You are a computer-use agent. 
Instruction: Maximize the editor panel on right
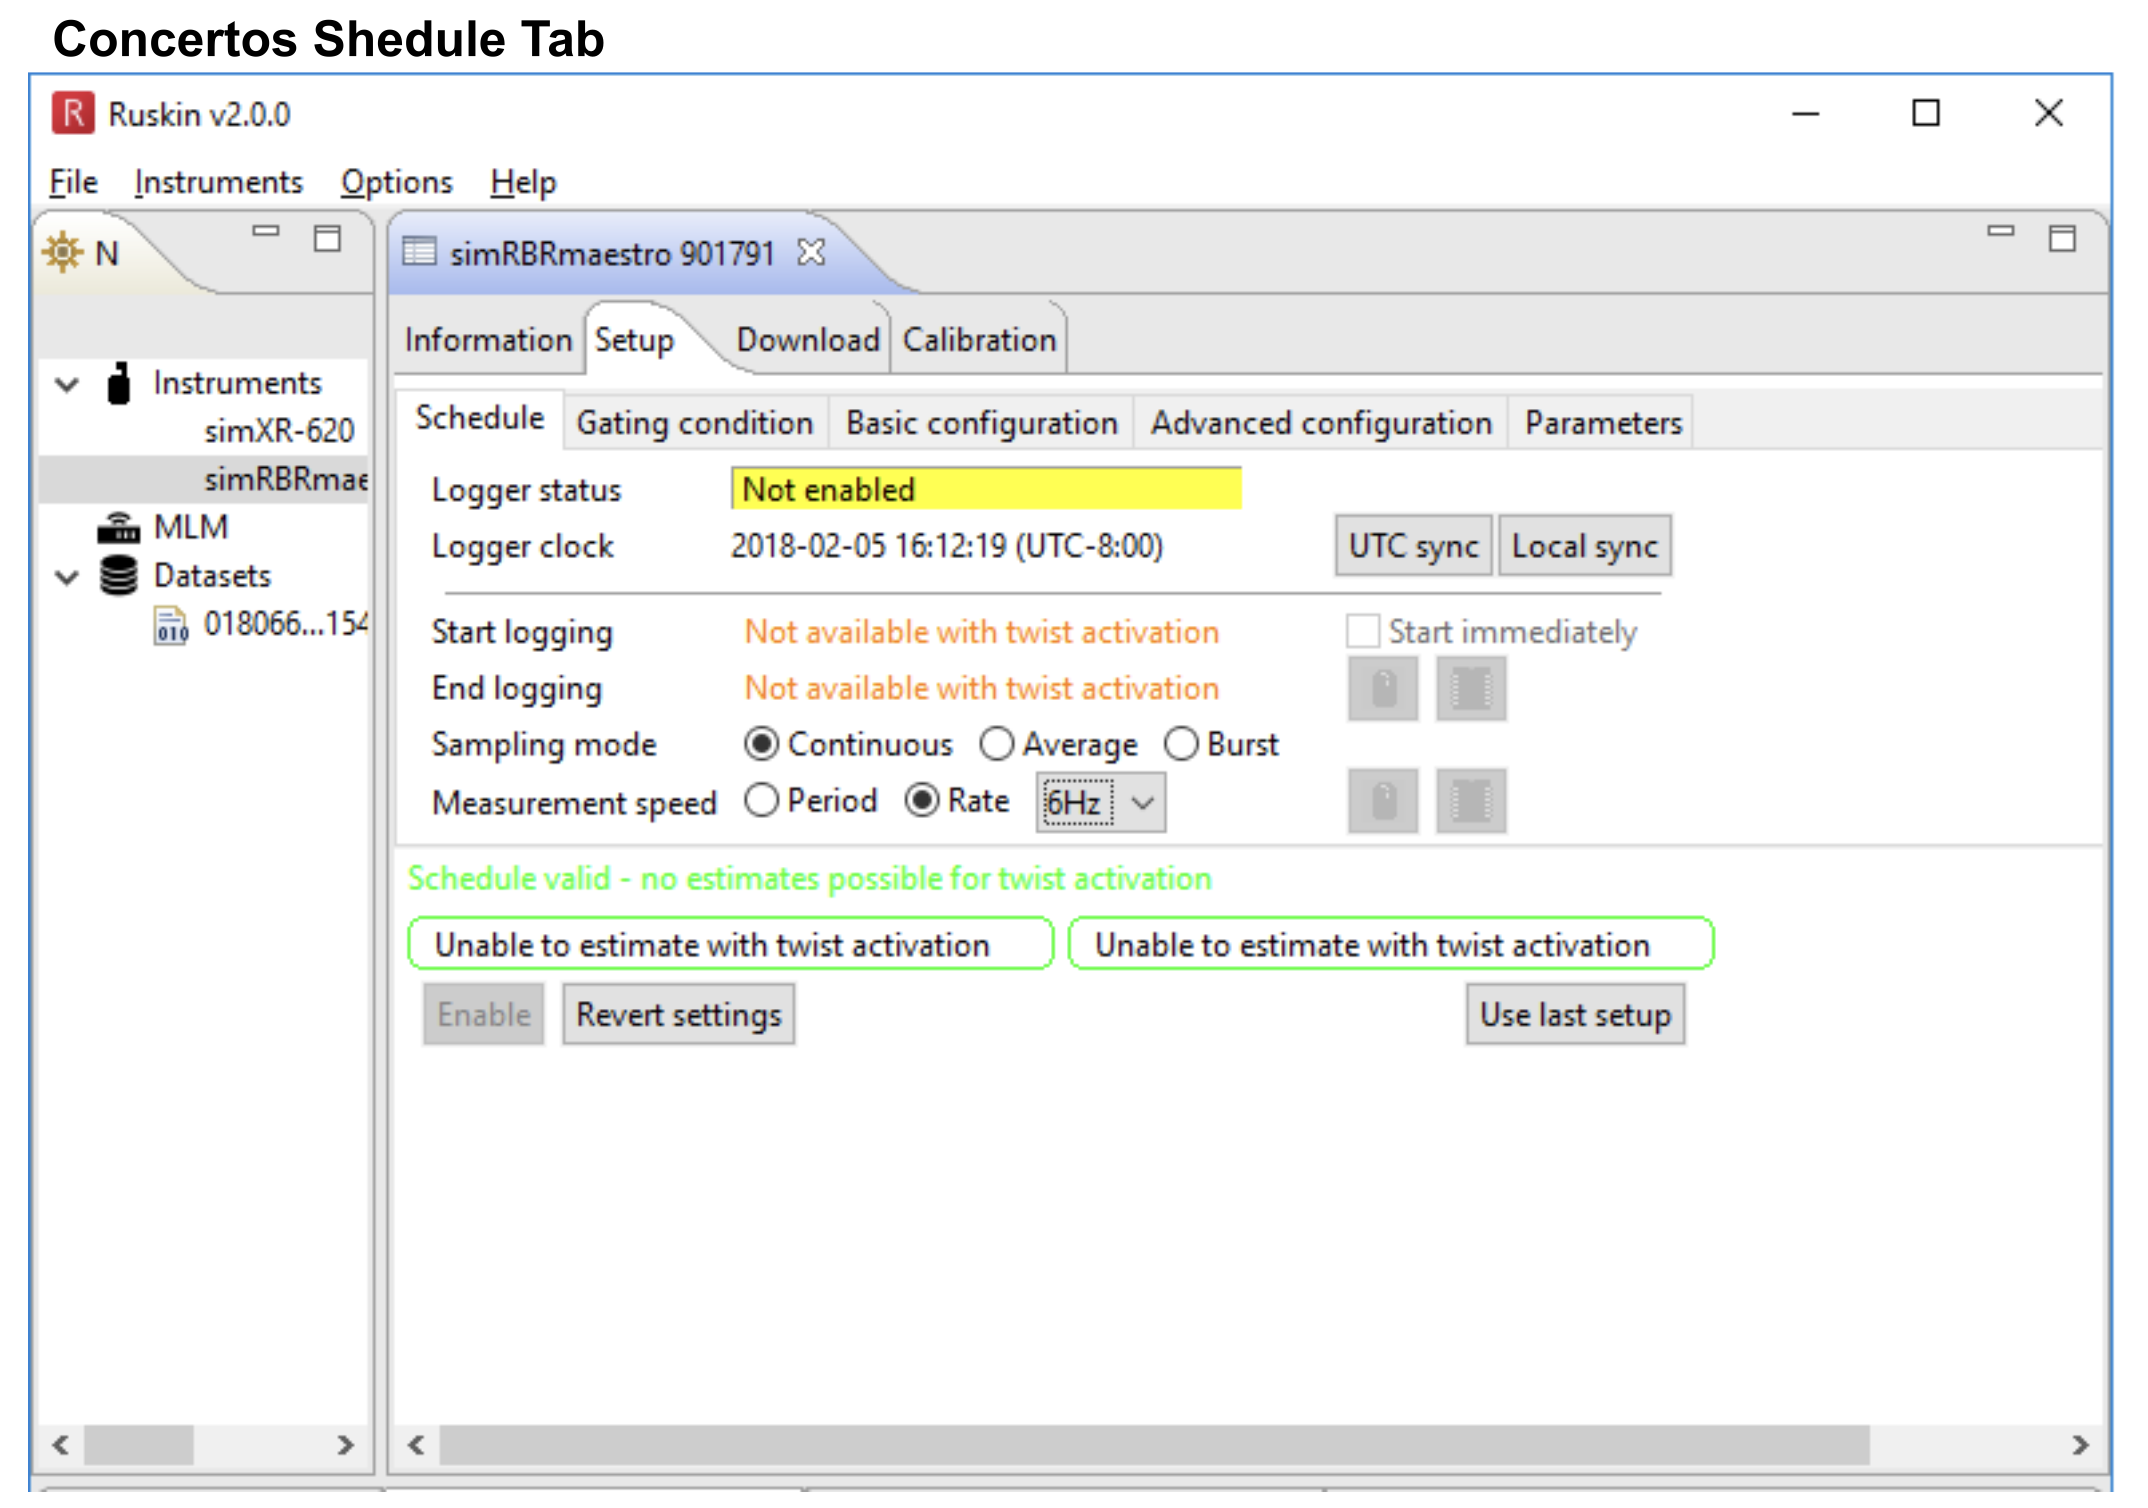coord(2062,238)
